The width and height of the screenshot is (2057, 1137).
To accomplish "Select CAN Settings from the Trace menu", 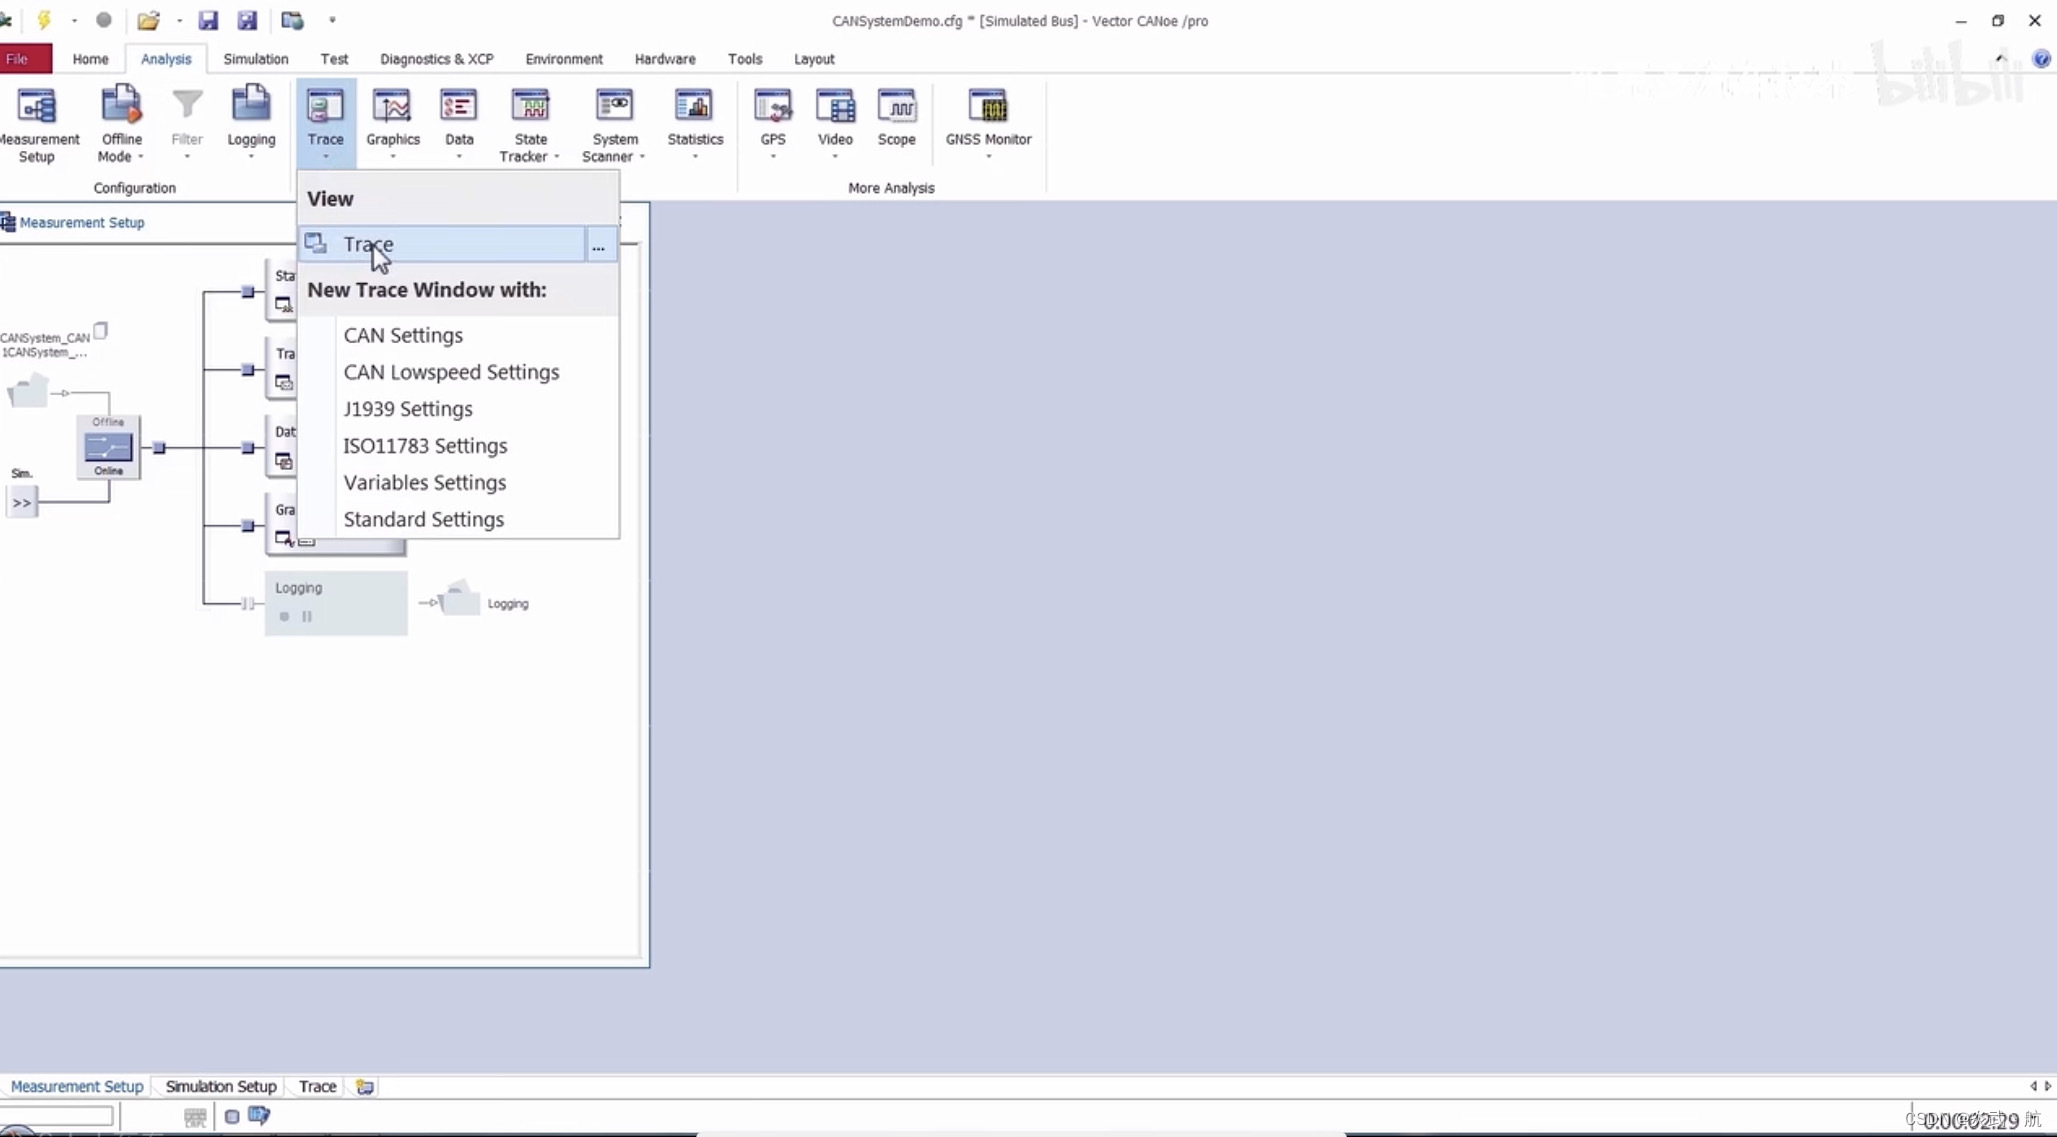I will pyautogui.click(x=403, y=335).
